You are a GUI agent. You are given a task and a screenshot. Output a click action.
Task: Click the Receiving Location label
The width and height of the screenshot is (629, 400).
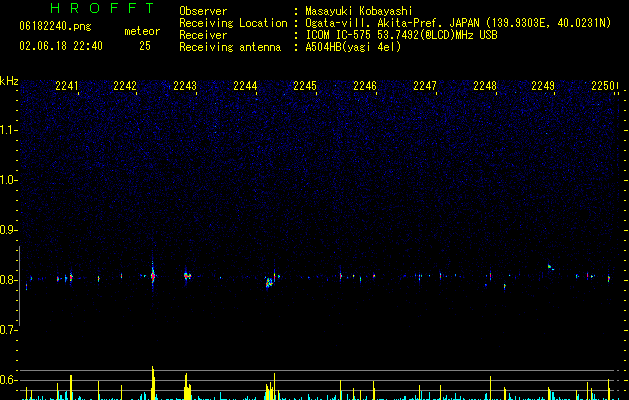233,23
